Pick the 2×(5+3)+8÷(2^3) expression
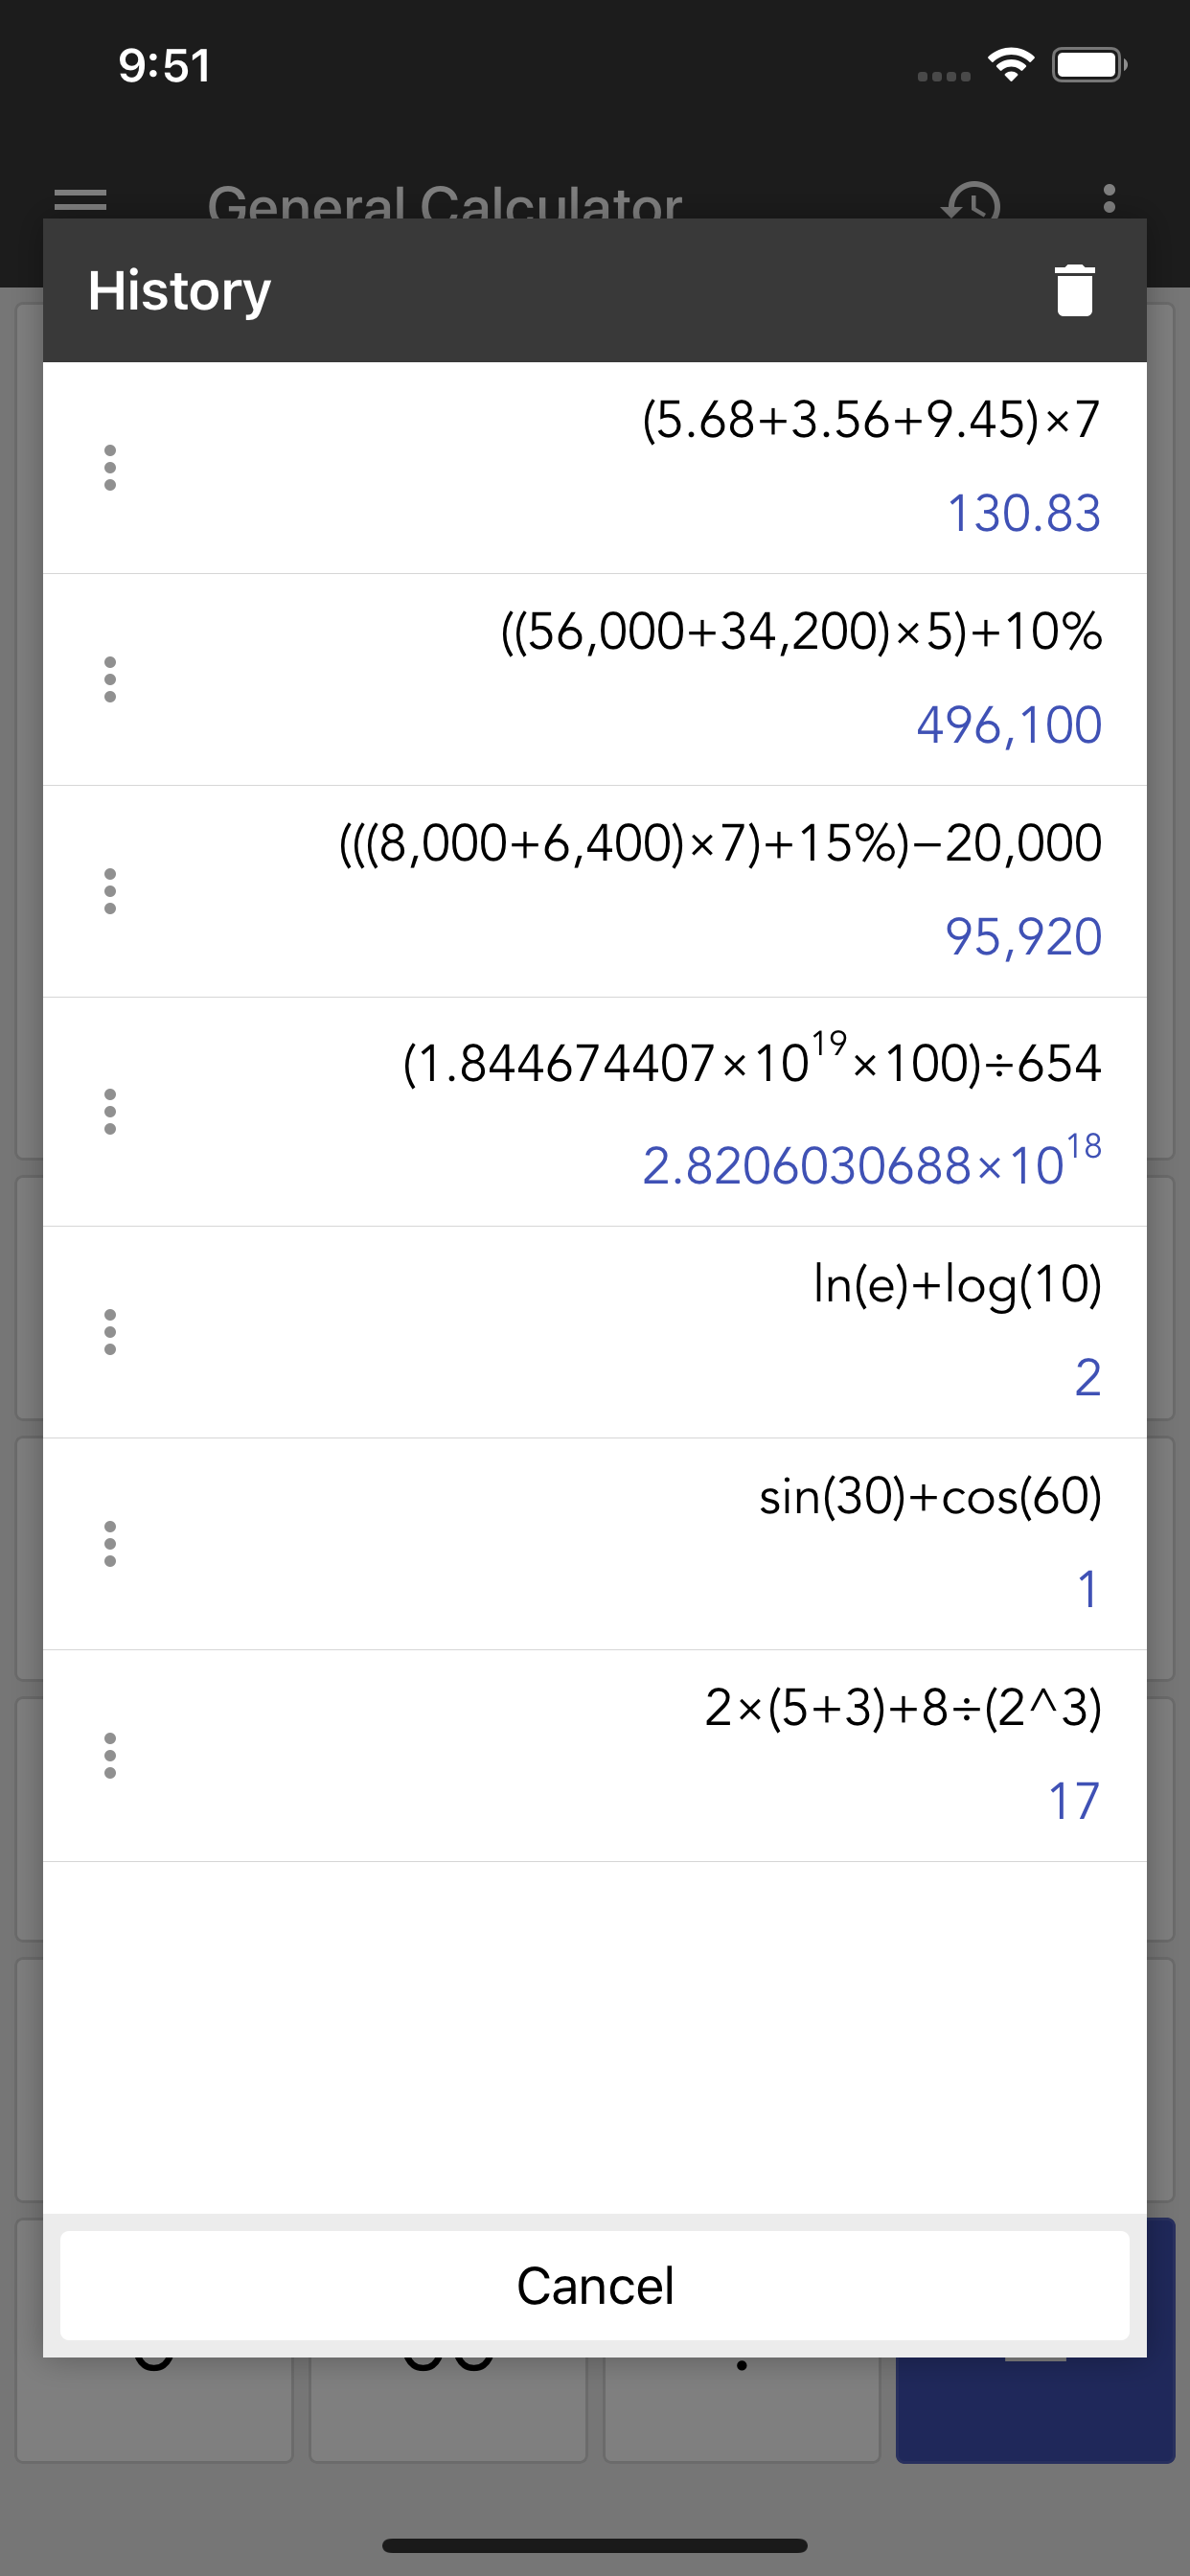 (x=903, y=1708)
